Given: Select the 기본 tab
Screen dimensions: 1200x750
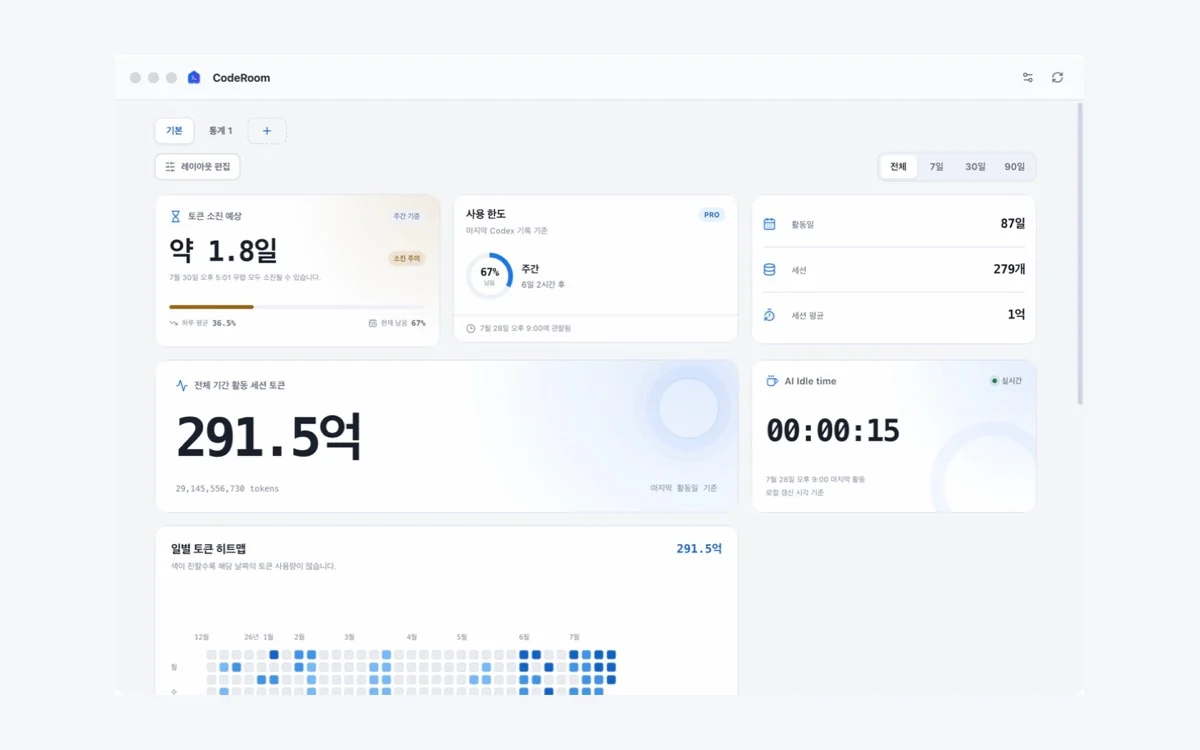Looking at the screenshot, I should [x=174, y=131].
